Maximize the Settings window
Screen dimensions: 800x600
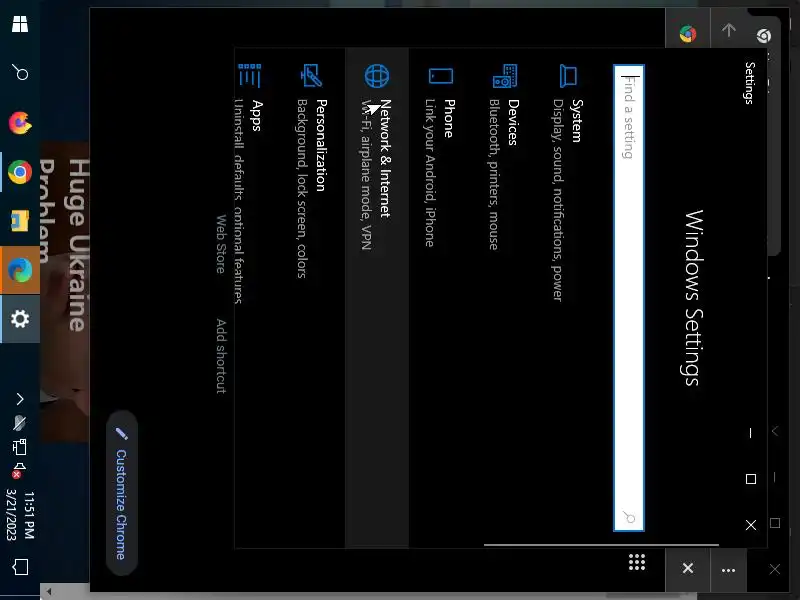751,479
